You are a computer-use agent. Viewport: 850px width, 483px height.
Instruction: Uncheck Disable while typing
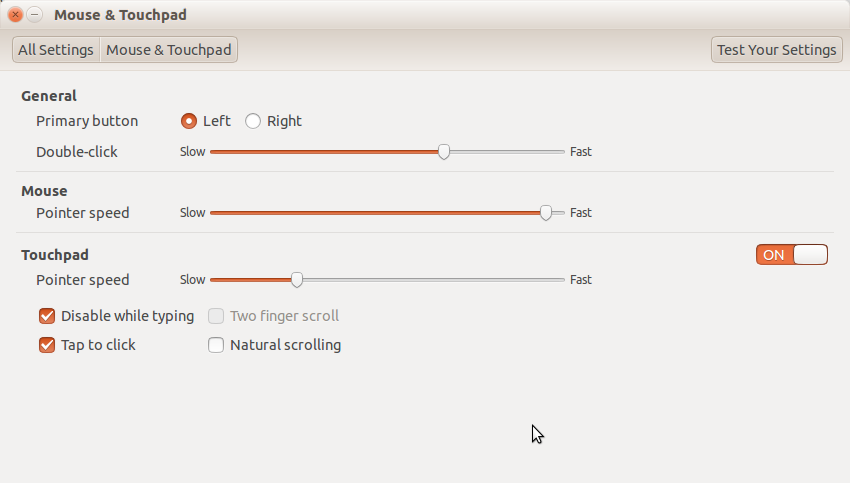pyautogui.click(x=47, y=316)
